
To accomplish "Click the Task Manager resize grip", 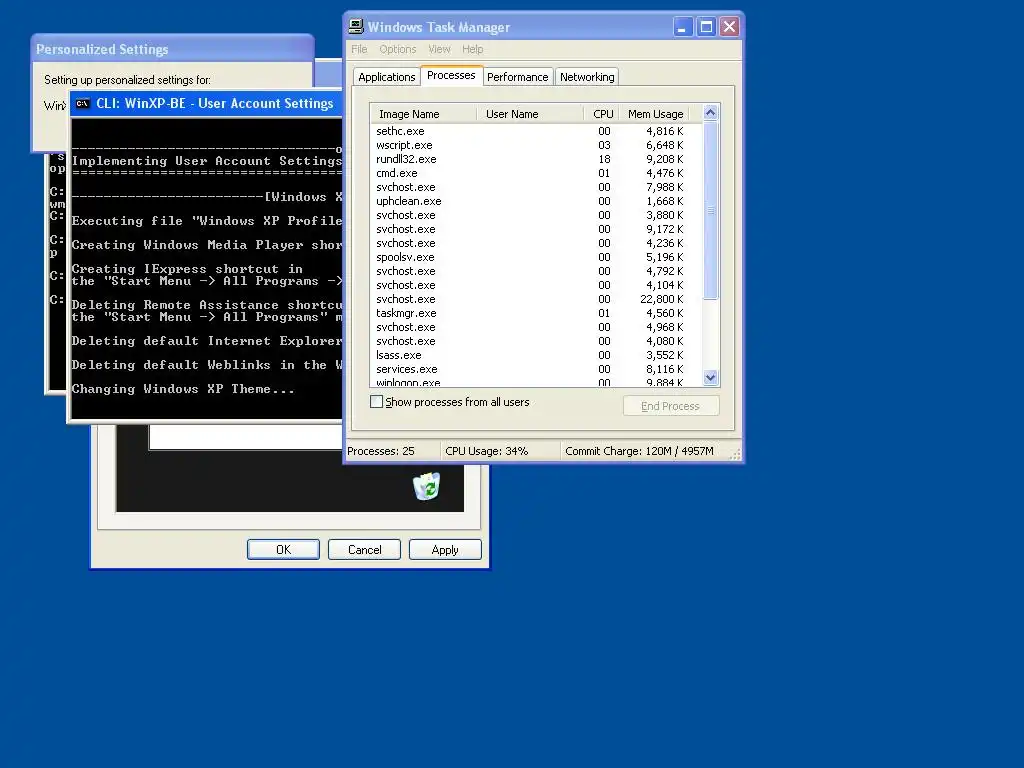I will pos(735,454).
